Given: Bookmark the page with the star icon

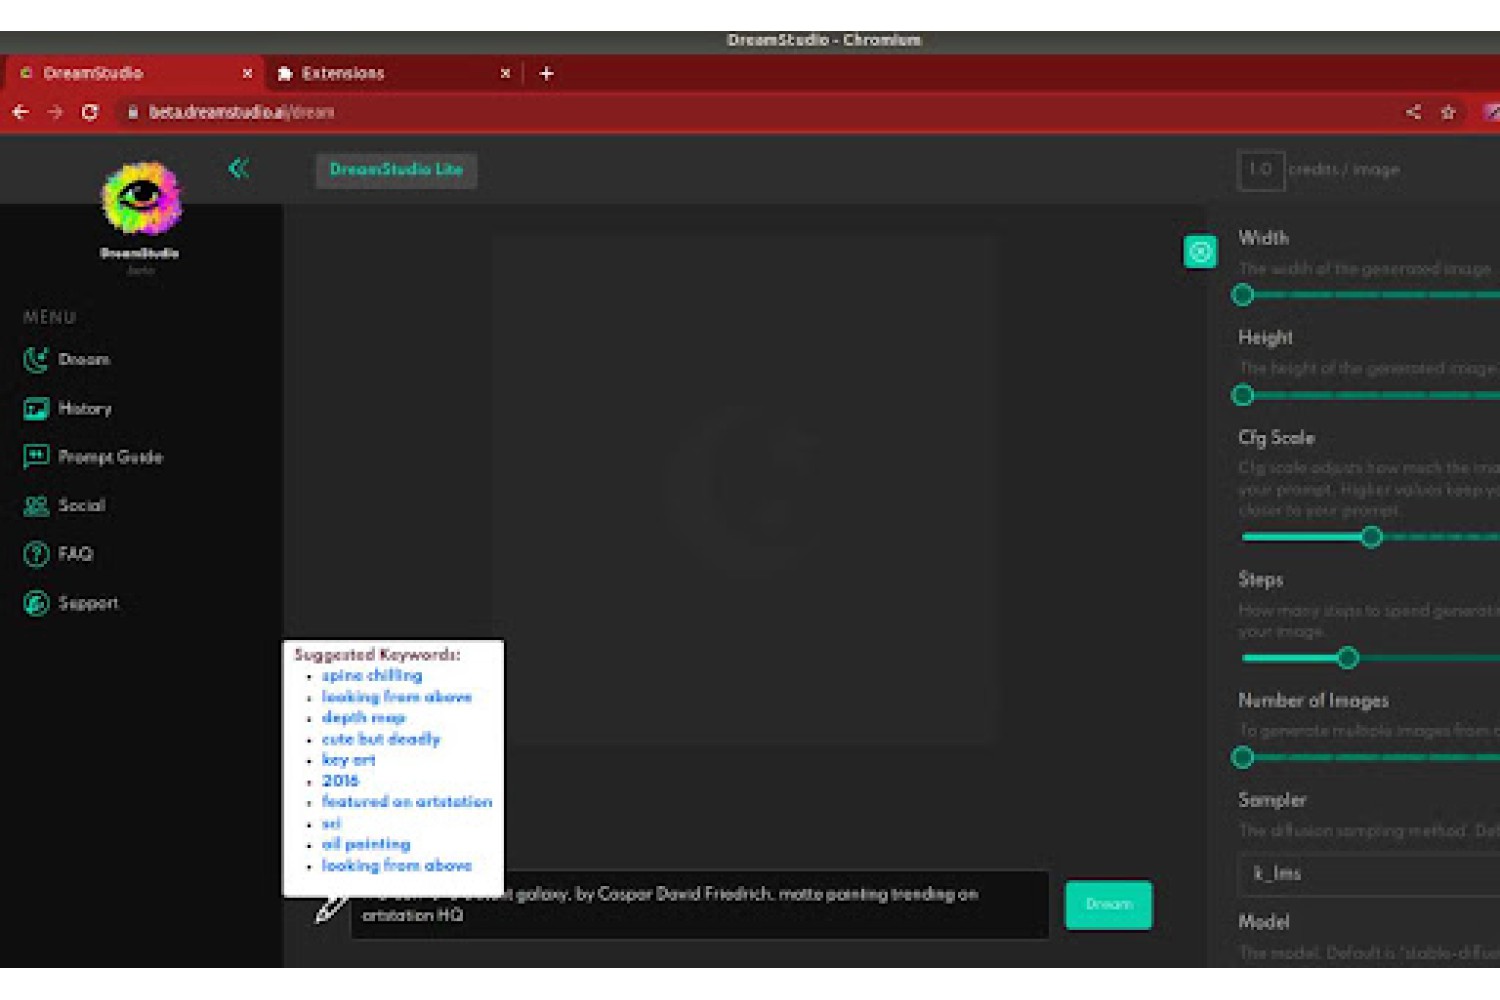Looking at the screenshot, I should coord(1448,112).
